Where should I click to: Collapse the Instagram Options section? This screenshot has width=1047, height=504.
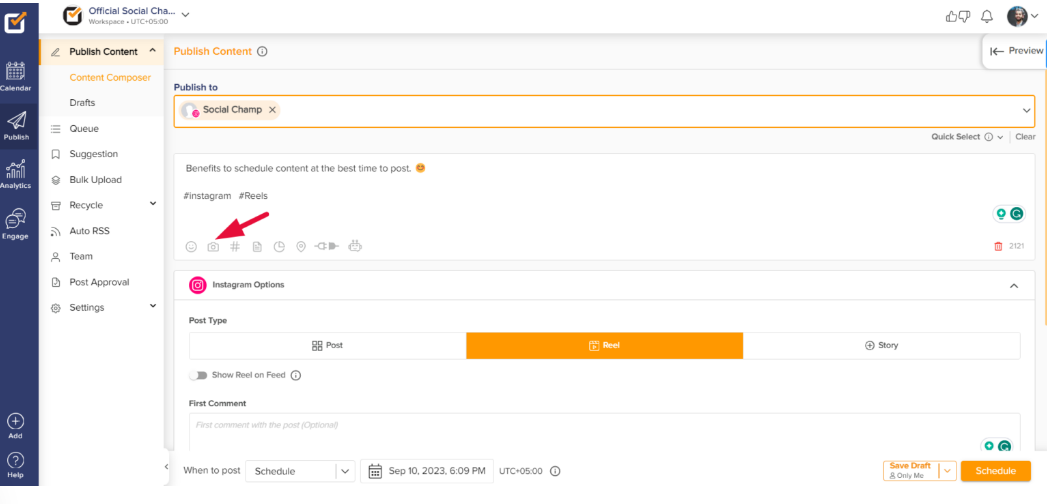point(1014,286)
